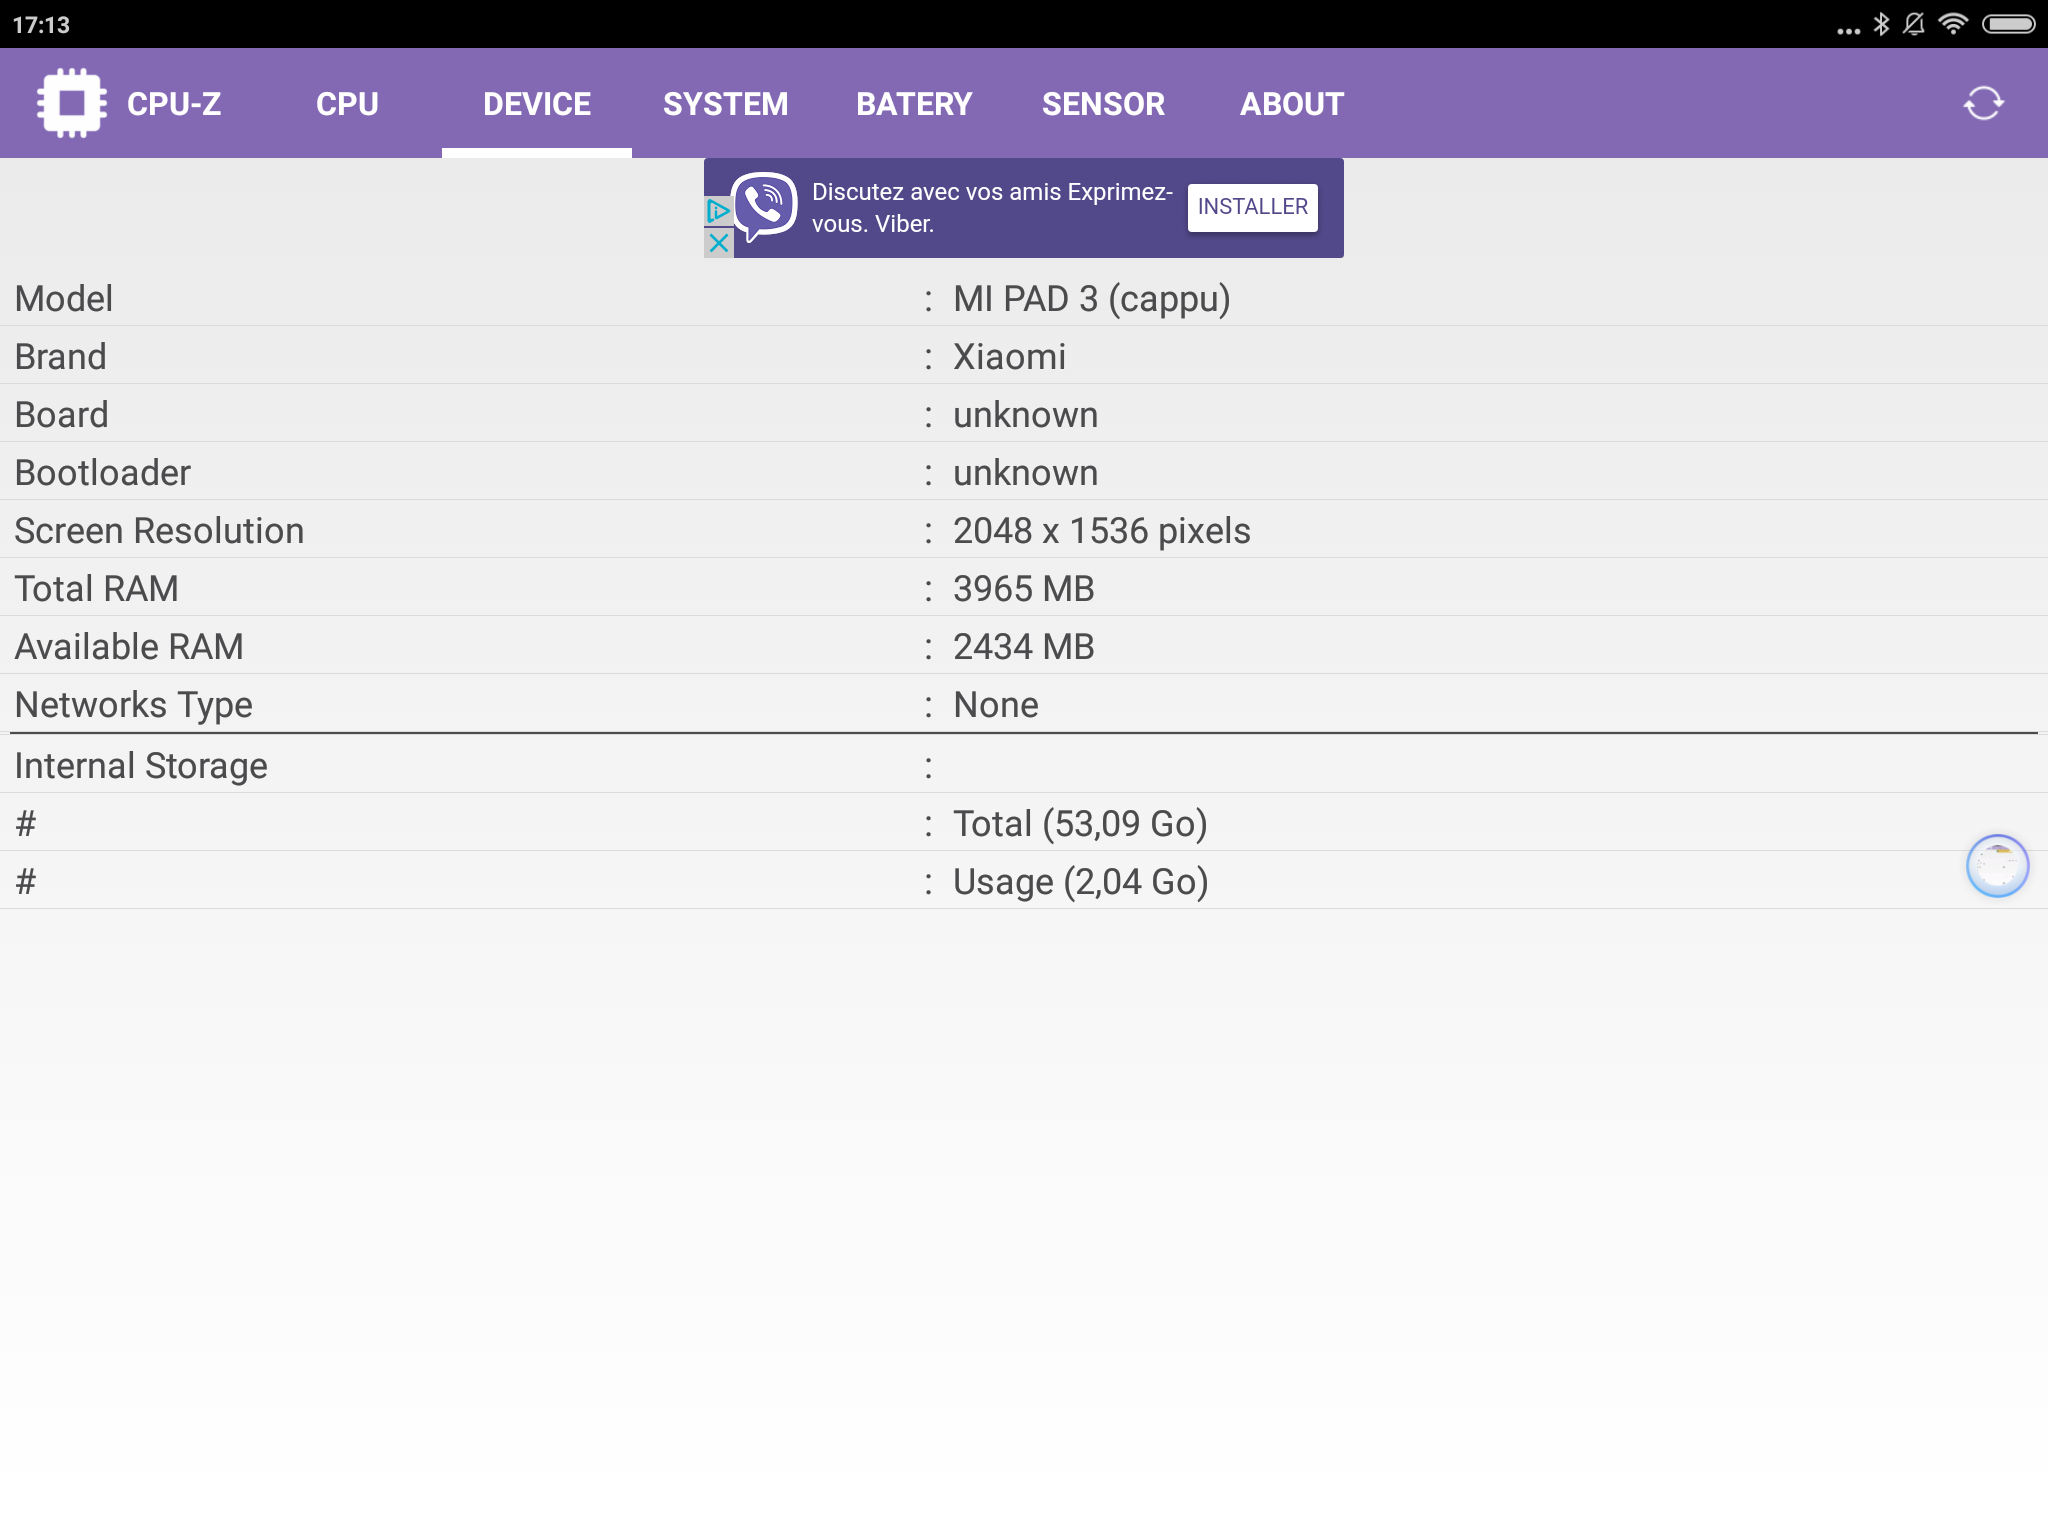Close the ad with the X icon

(718, 243)
